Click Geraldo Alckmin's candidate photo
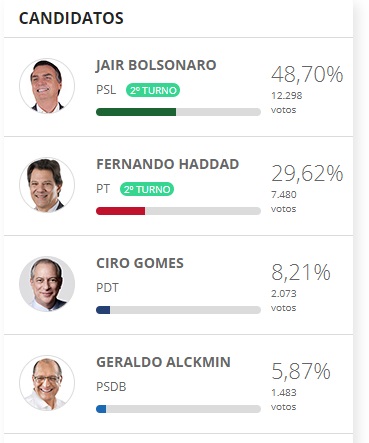The image size is (369, 443). tap(47, 383)
